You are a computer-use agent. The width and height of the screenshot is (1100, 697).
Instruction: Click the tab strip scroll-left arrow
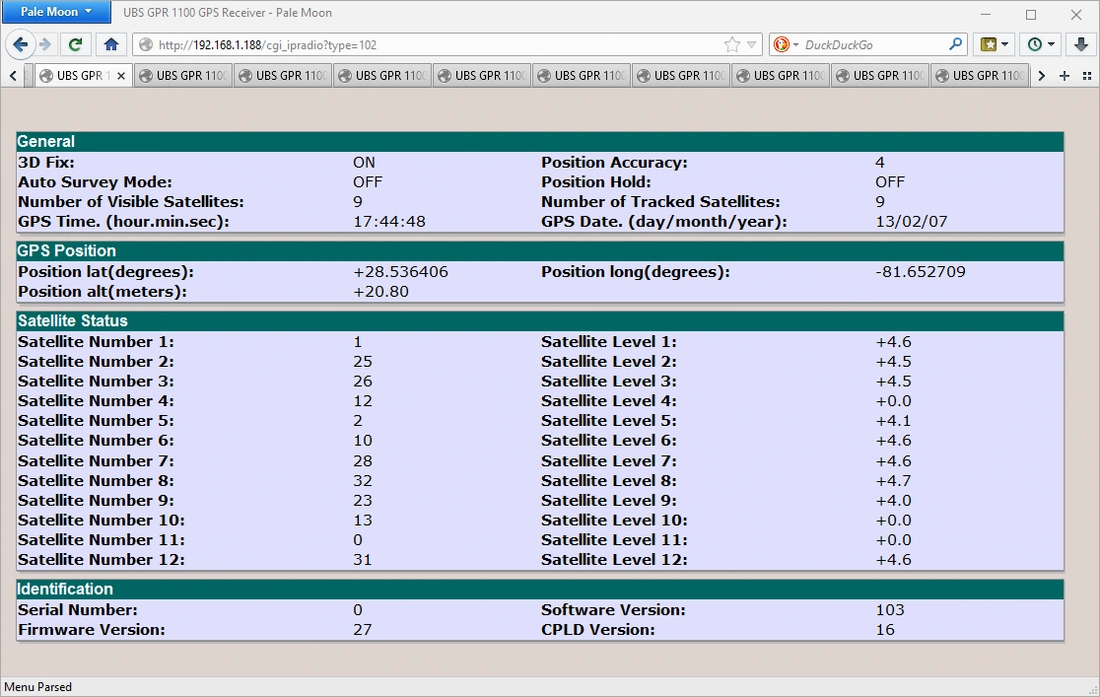click(13, 76)
